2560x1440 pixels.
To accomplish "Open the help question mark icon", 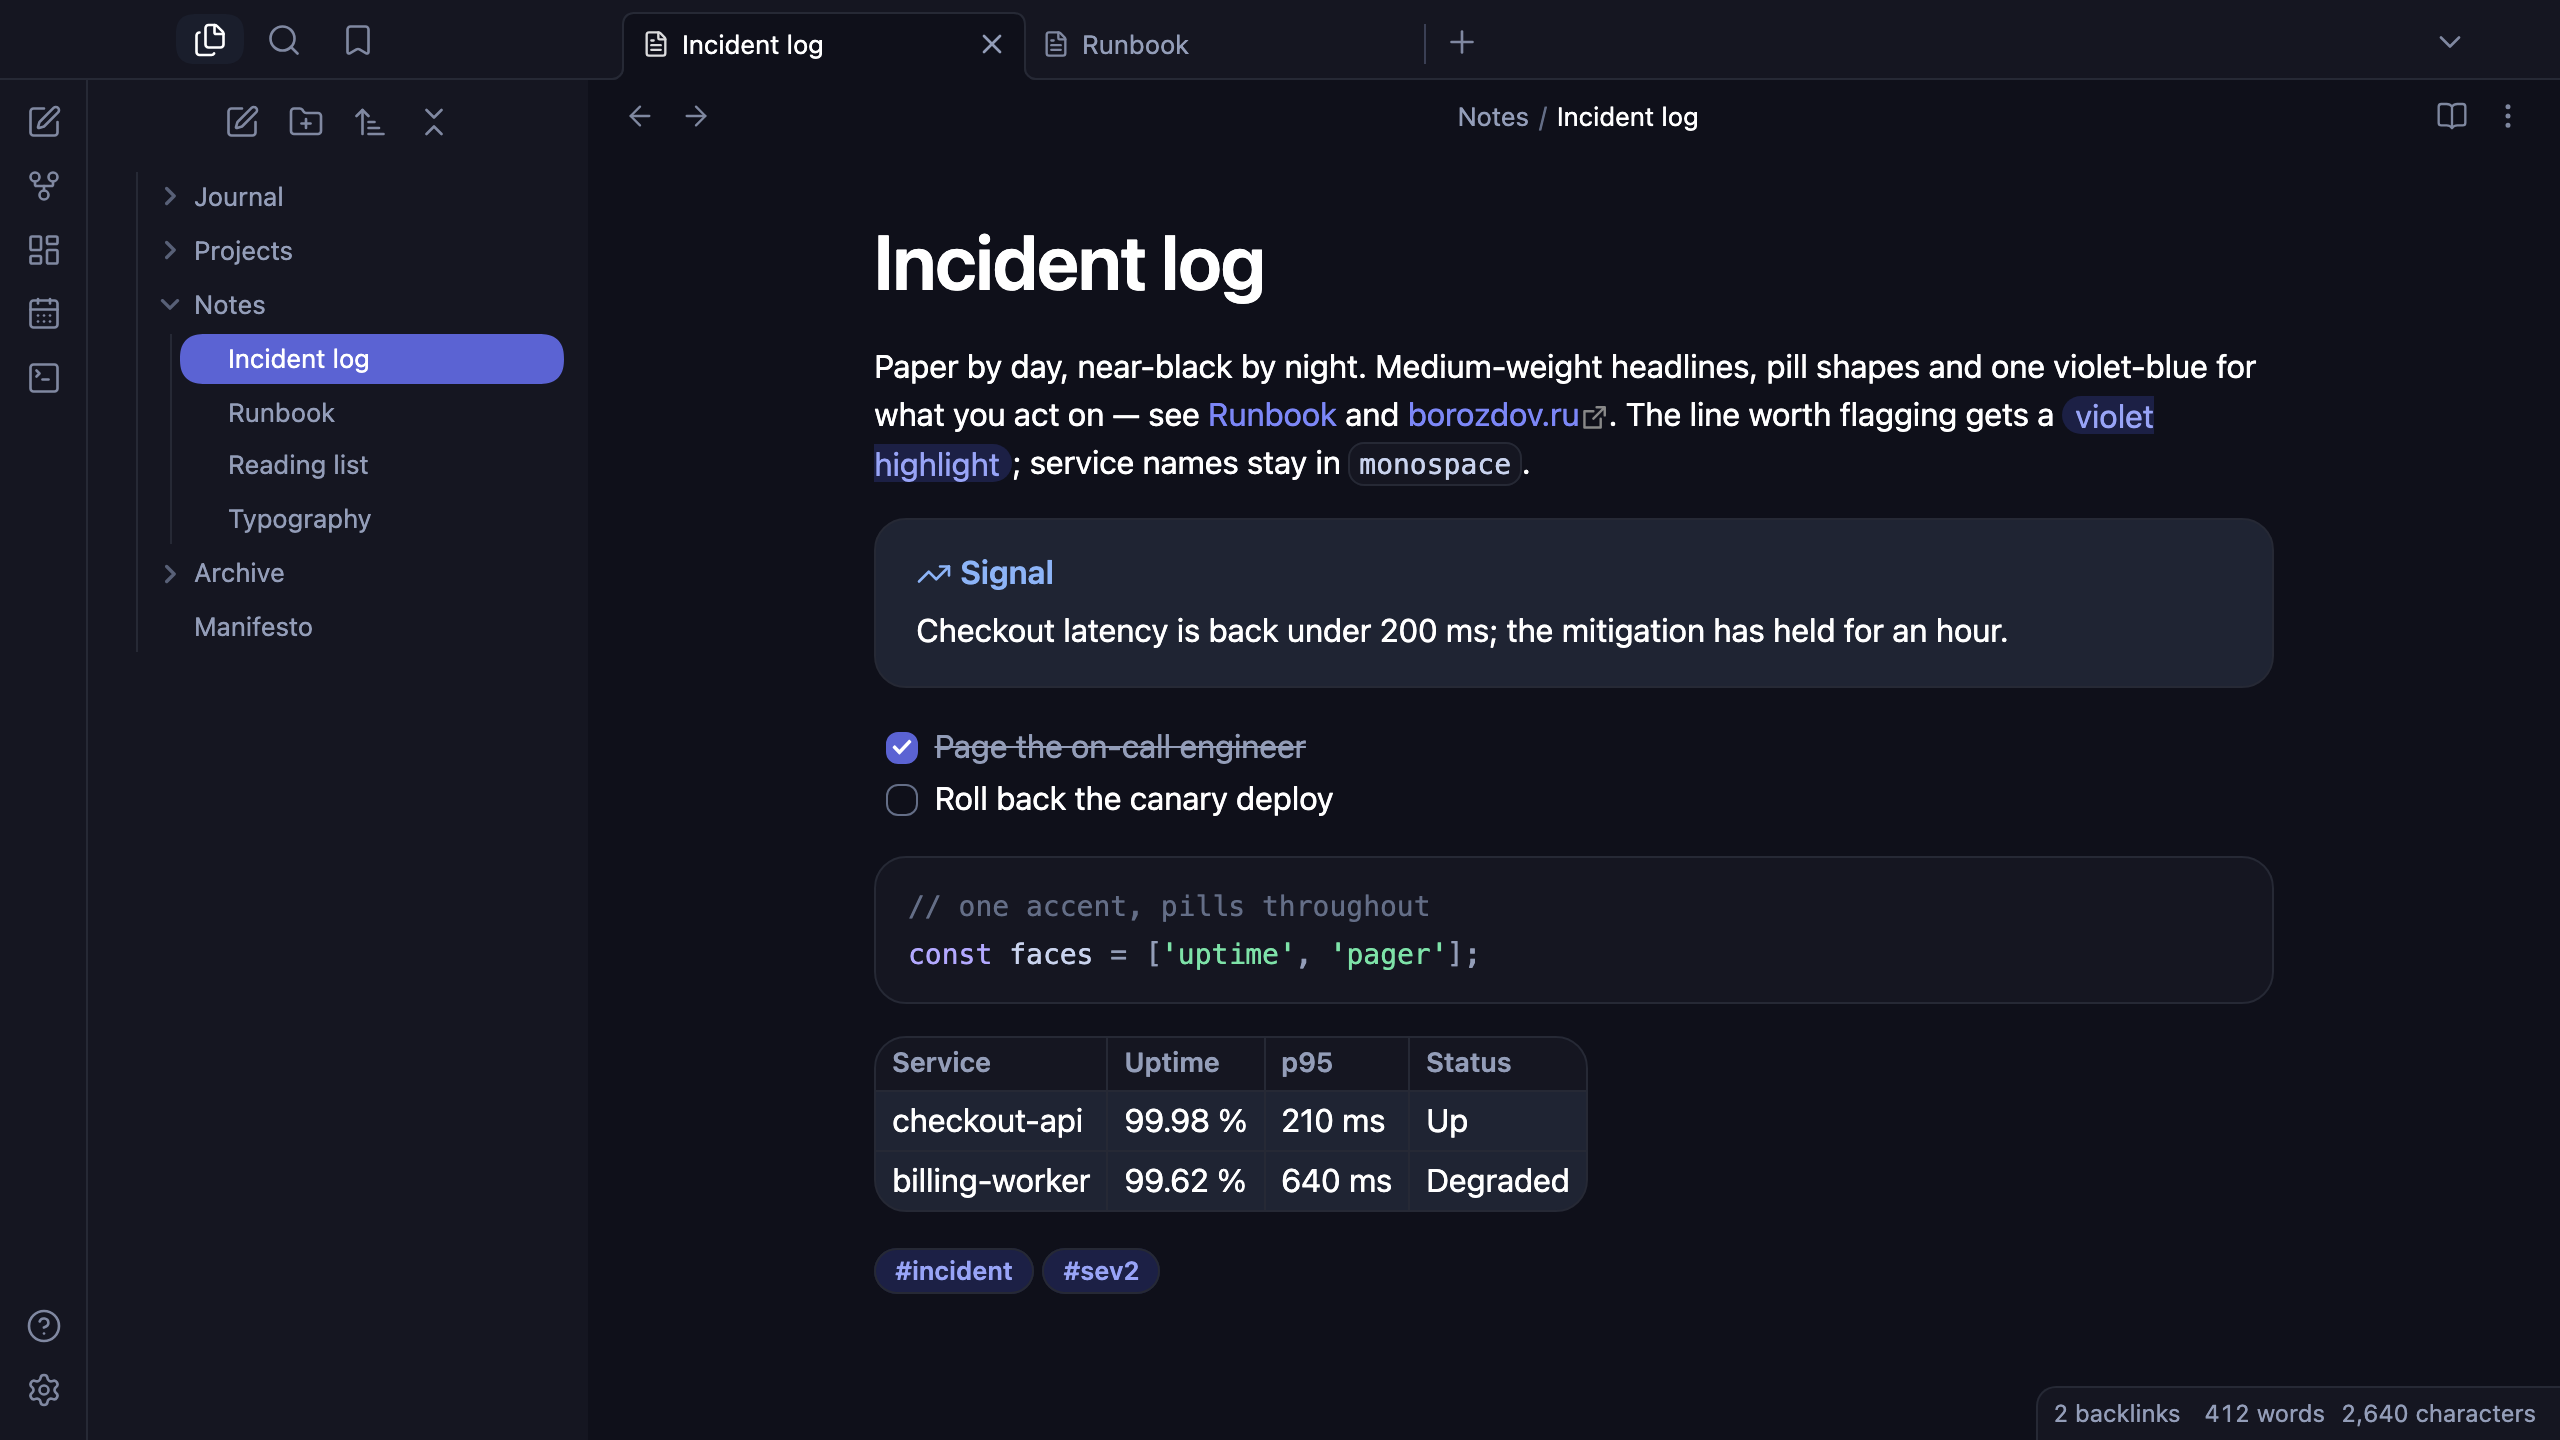I will coord(44,1326).
